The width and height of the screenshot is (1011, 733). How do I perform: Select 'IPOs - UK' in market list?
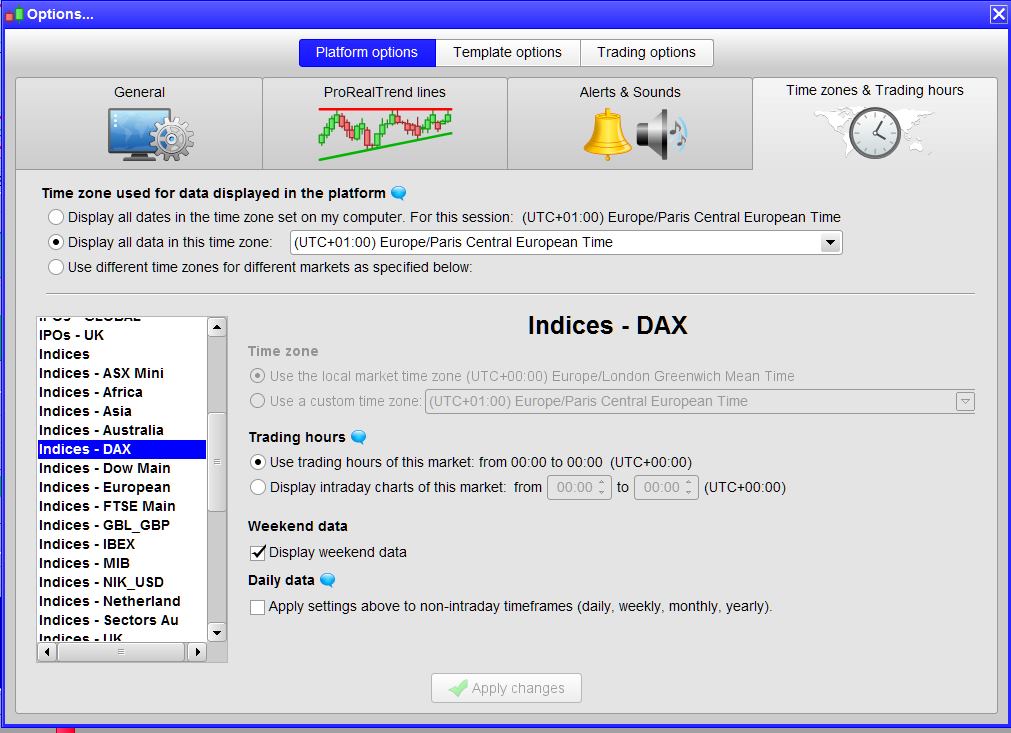[x=122, y=335]
